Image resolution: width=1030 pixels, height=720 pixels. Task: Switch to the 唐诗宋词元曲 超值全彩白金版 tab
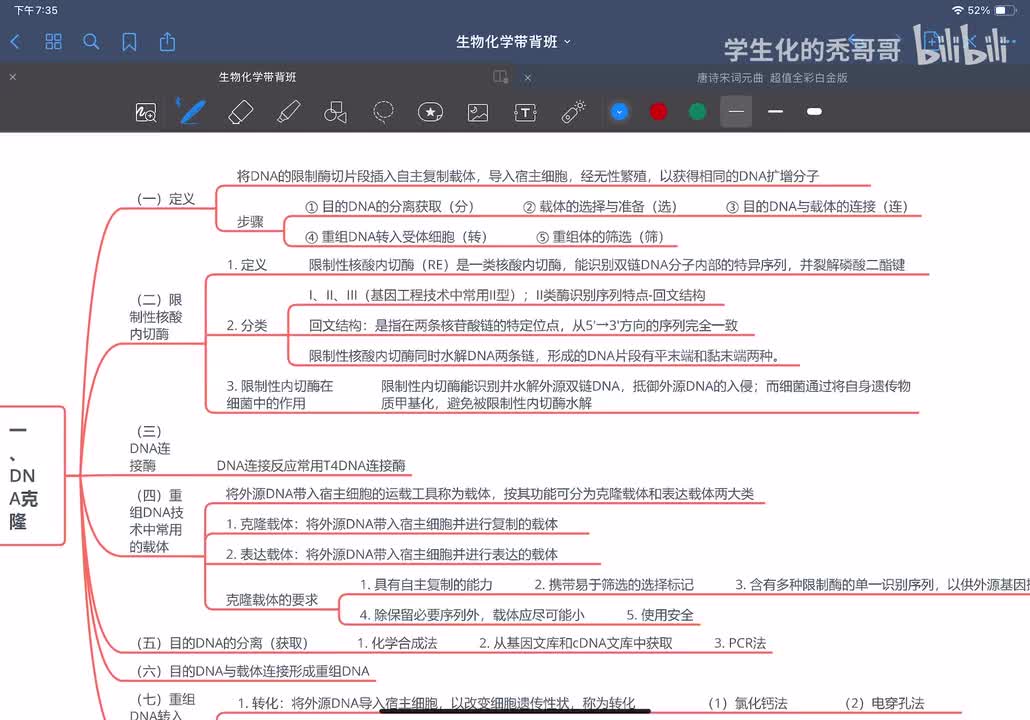[772, 78]
